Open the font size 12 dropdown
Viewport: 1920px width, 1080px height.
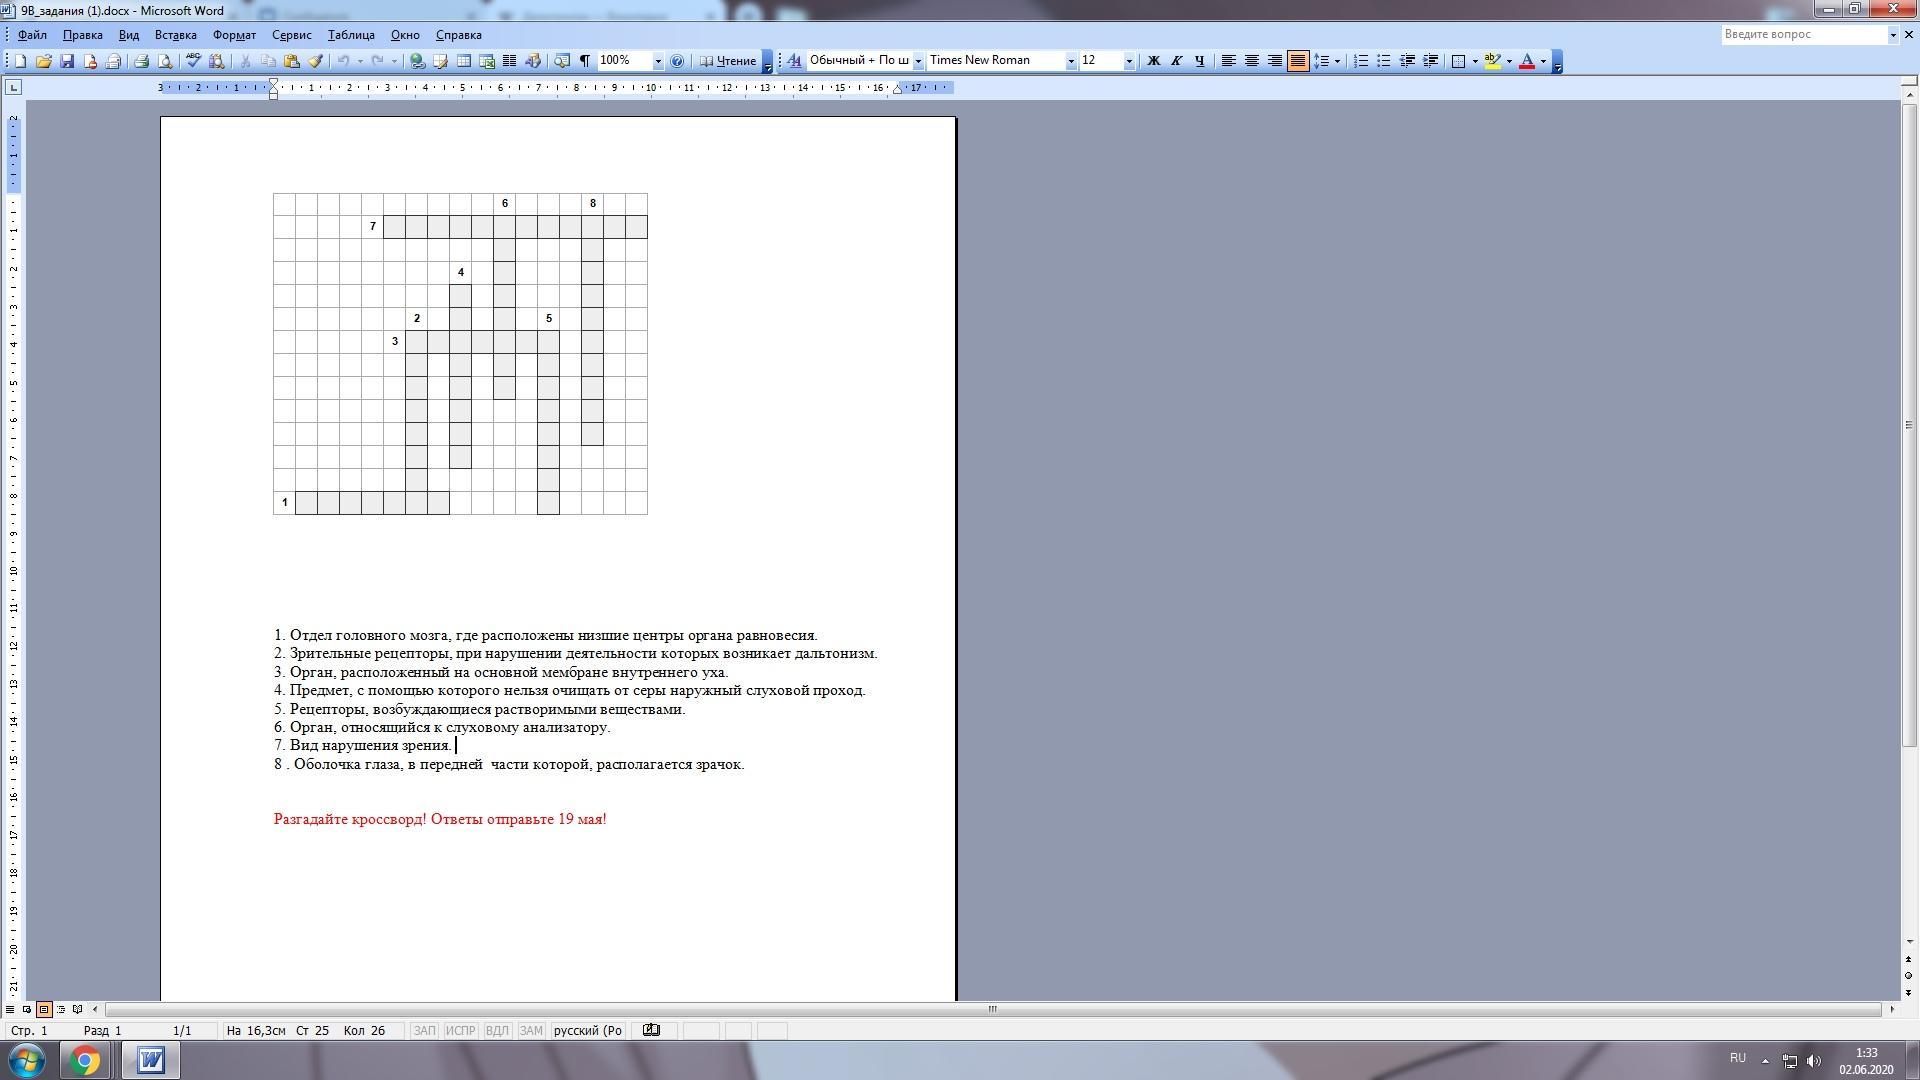1129,61
